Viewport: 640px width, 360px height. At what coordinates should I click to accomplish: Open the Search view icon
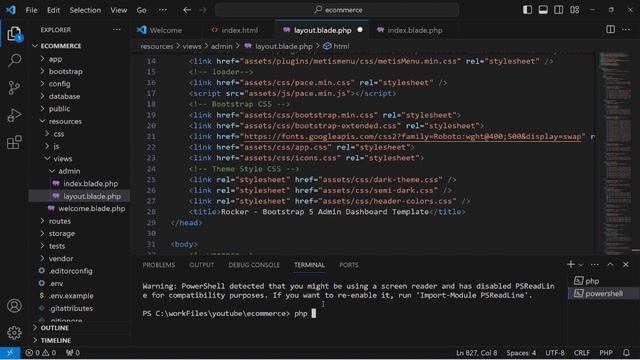(14, 60)
